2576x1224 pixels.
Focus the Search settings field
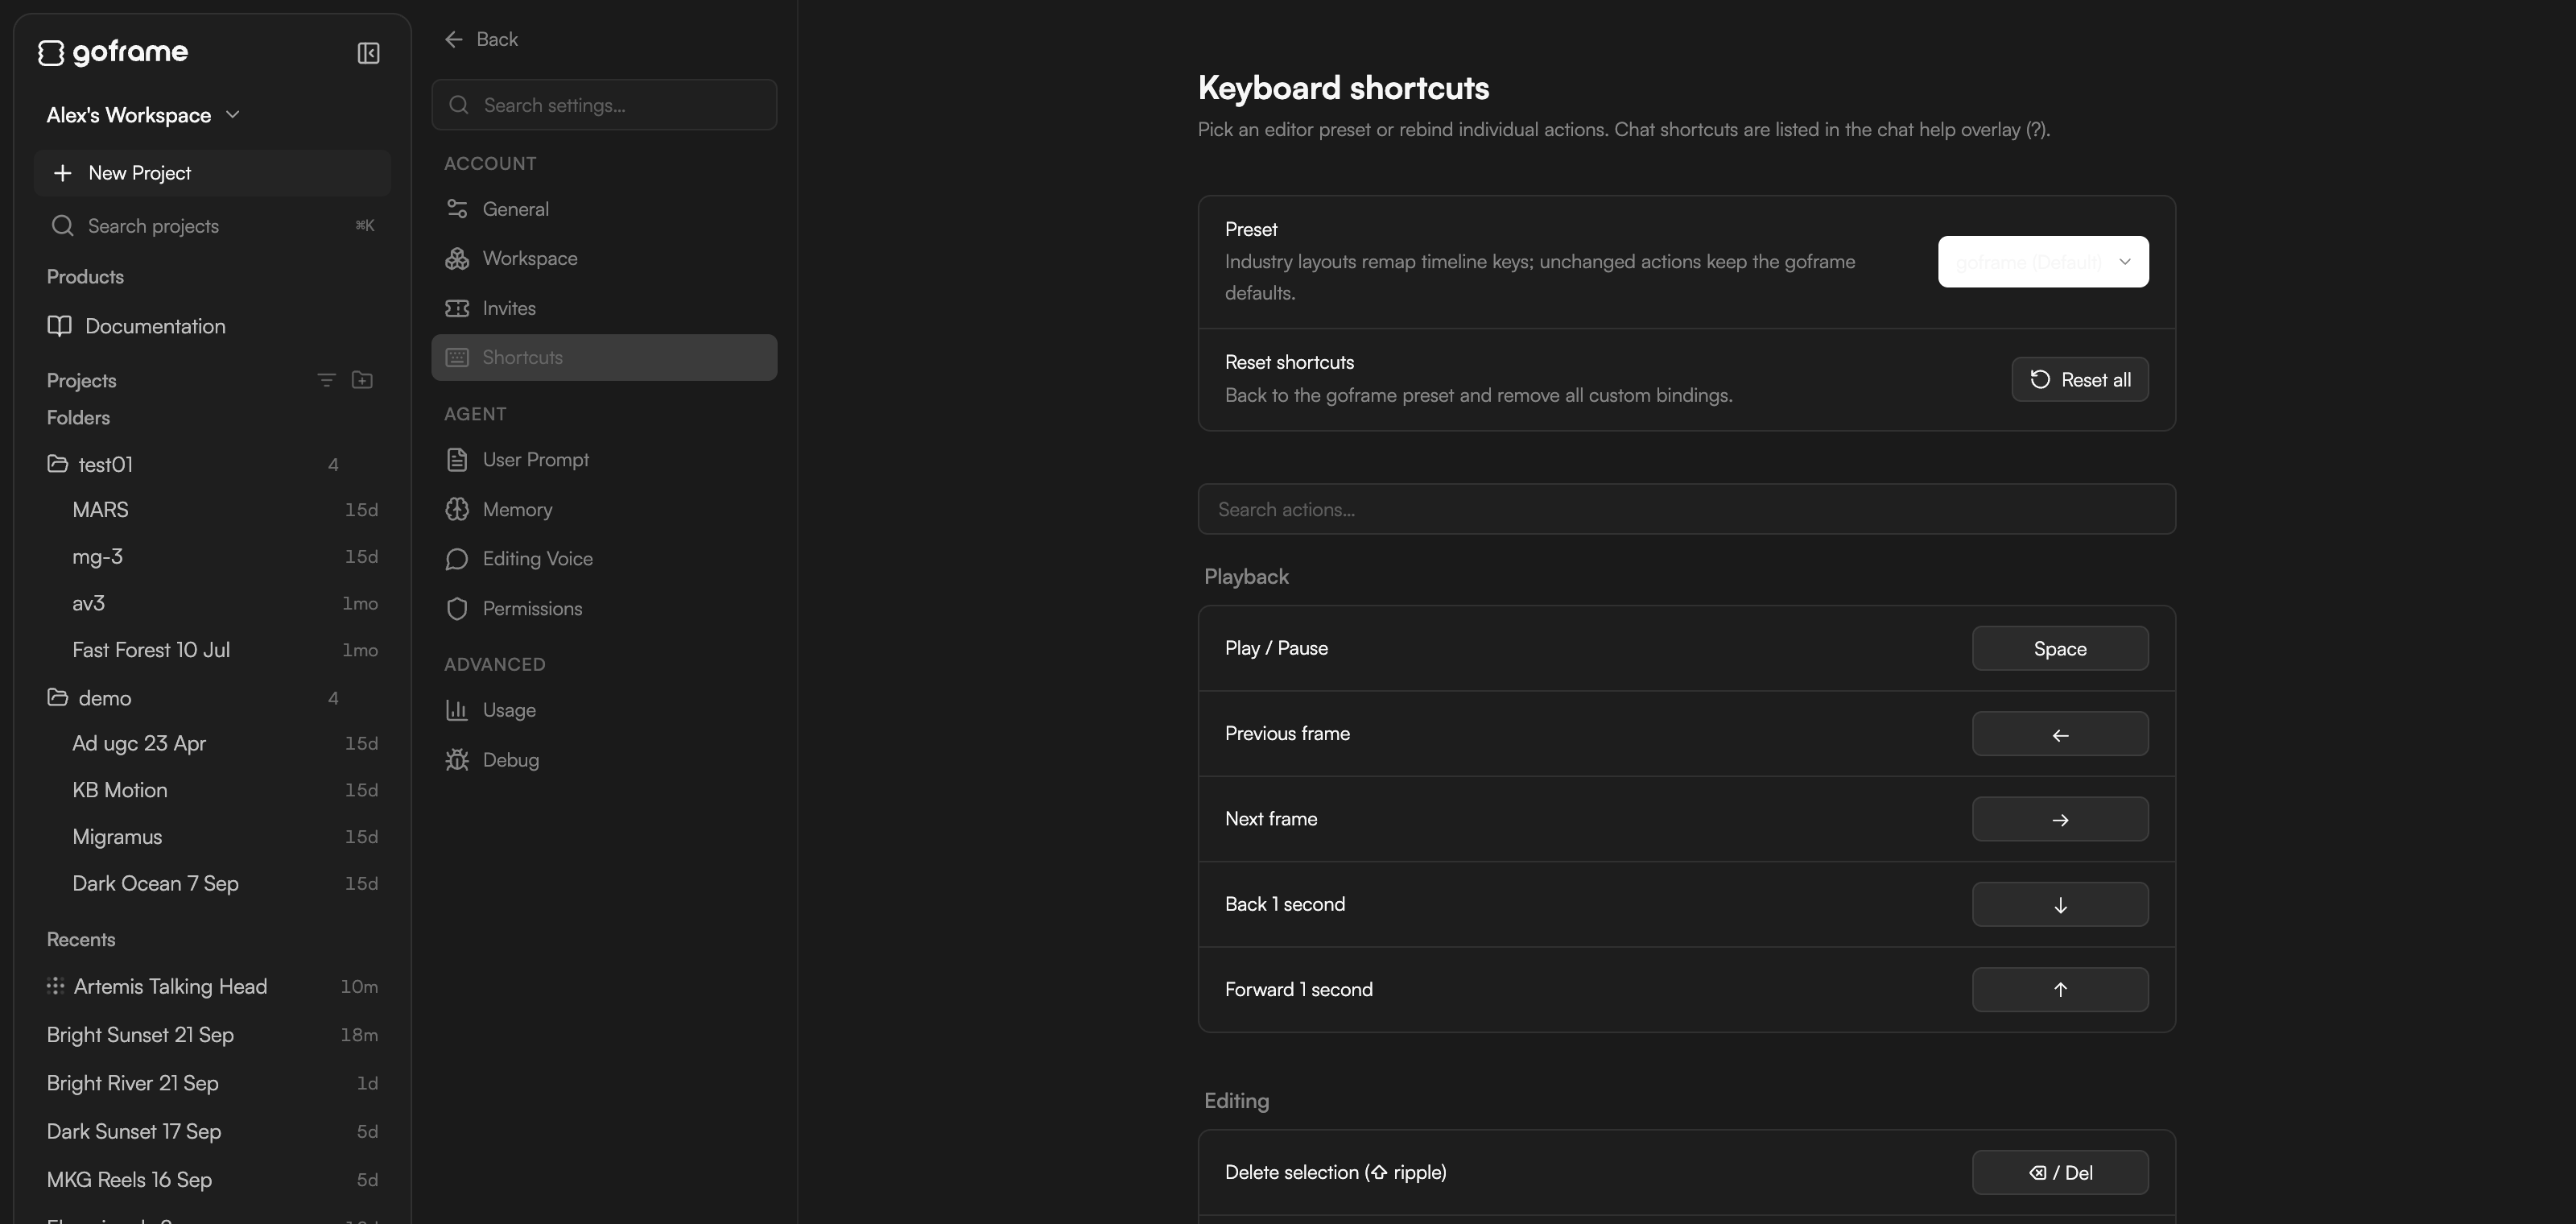(x=604, y=105)
